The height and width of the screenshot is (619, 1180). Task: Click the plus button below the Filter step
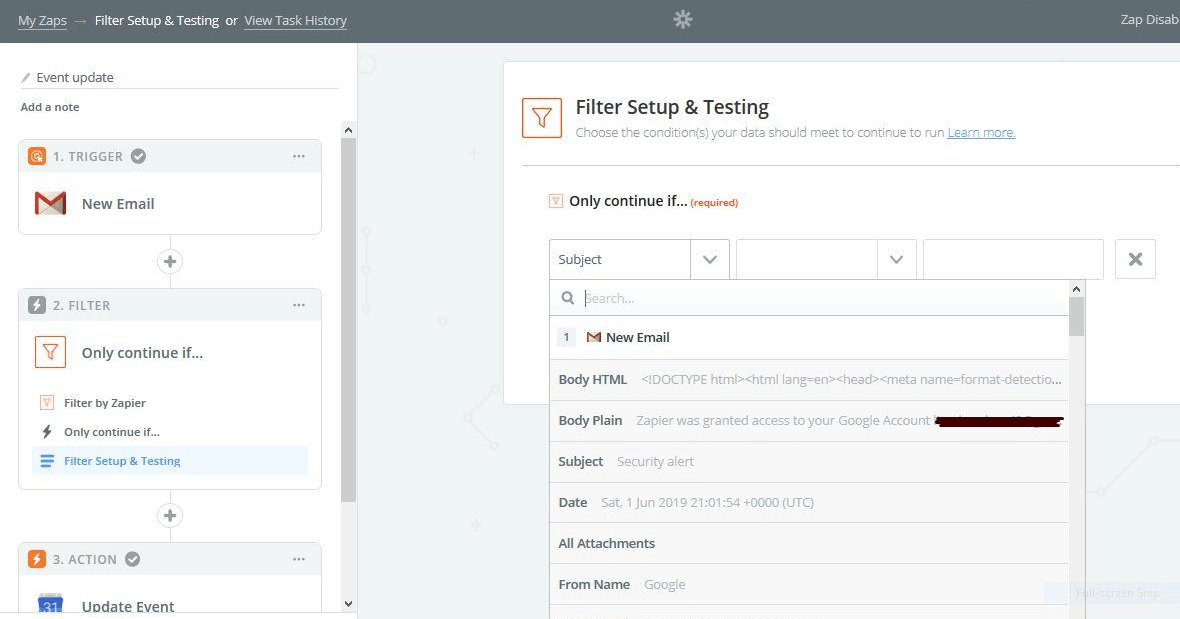pos(170,515)
